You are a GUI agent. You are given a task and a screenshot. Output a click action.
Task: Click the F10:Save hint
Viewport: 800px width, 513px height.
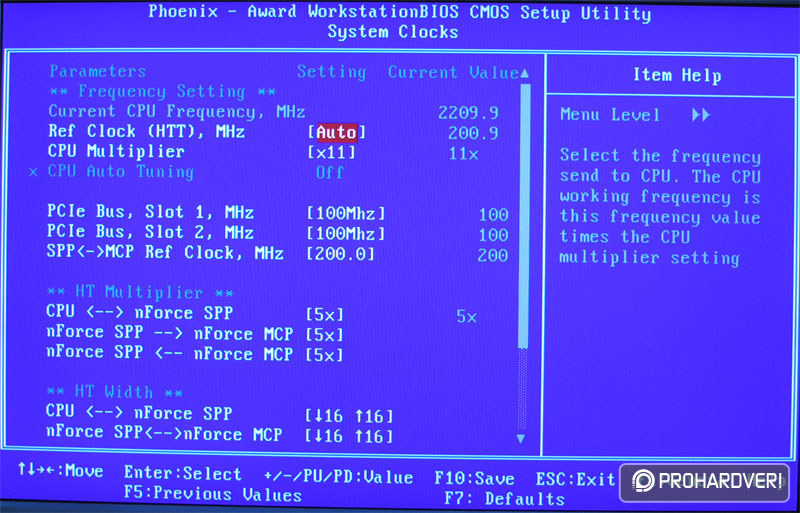point(474,479)
